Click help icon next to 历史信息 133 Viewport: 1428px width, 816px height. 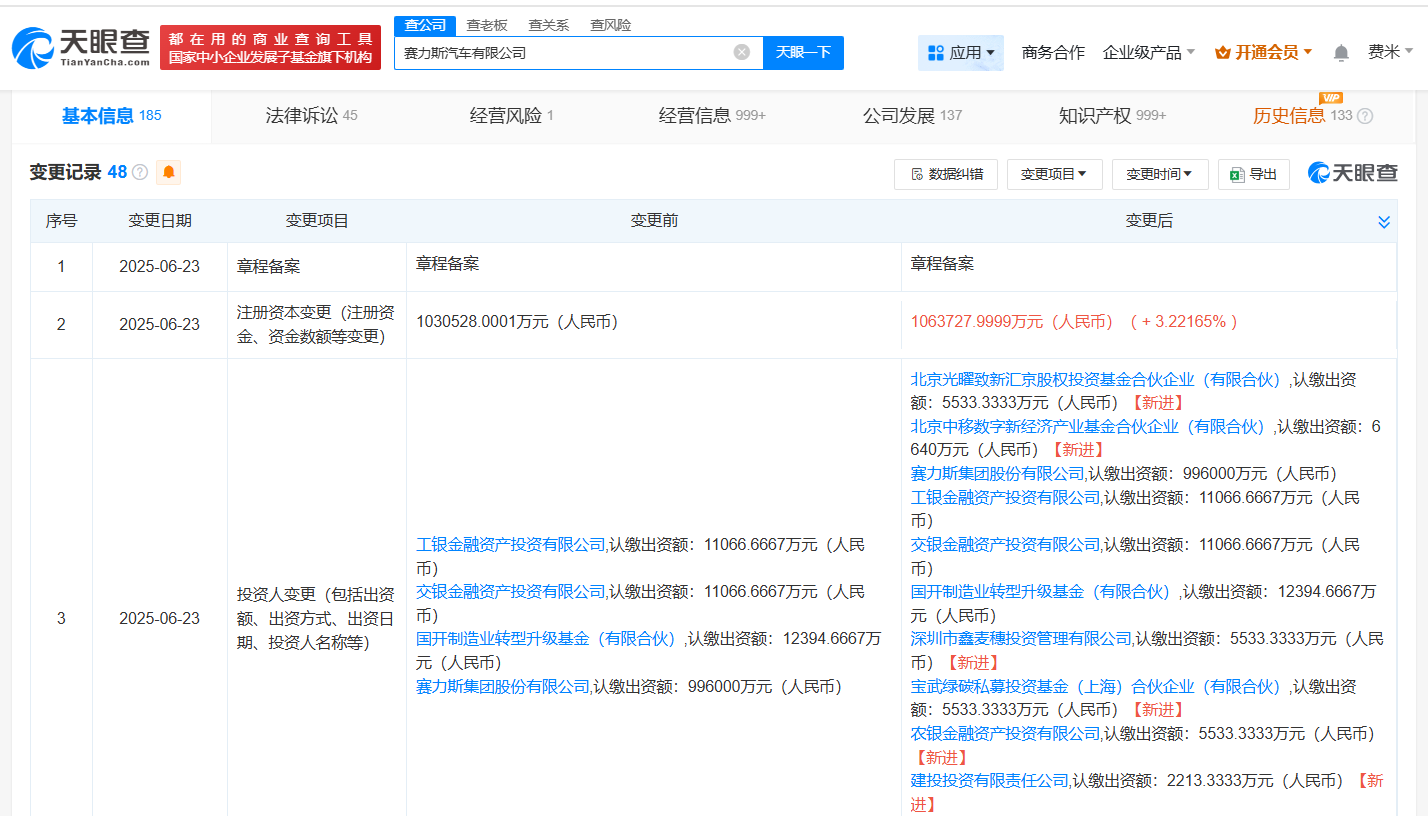[1365, 116]
